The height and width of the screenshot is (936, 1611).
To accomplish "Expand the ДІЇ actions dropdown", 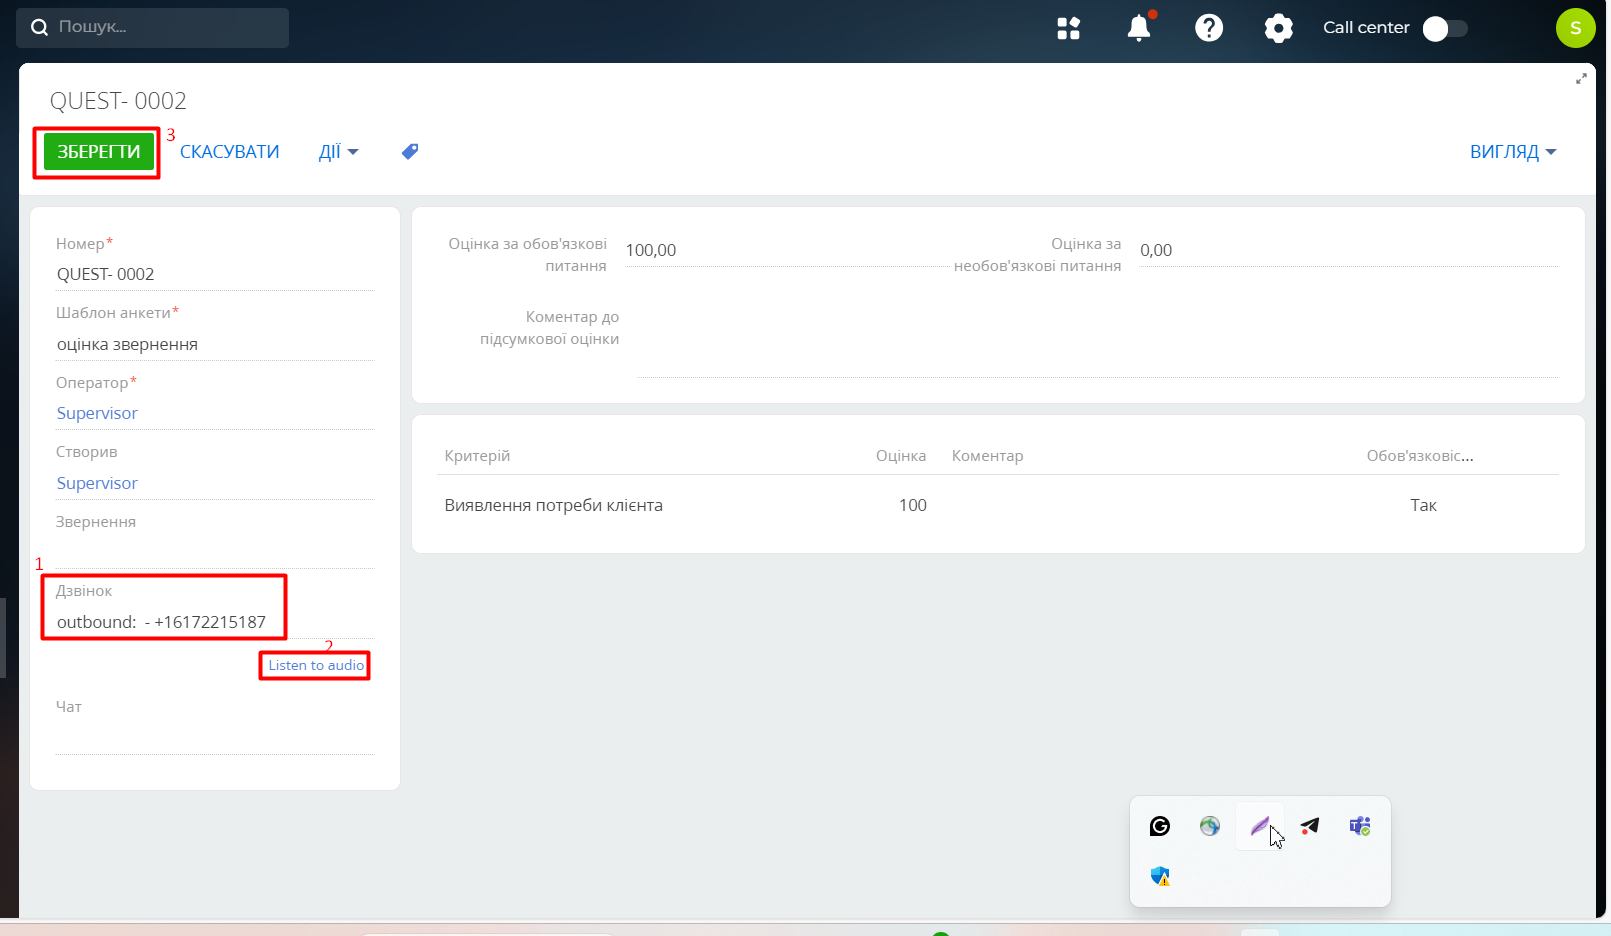I will click(338, 152).
